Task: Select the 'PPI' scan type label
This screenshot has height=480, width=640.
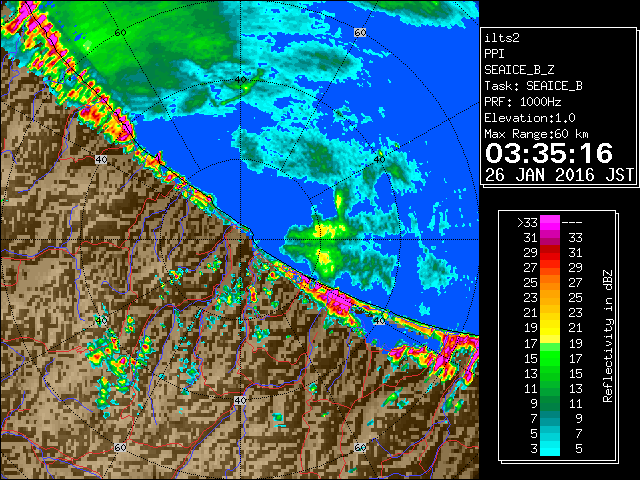Action: pos(494,54)
